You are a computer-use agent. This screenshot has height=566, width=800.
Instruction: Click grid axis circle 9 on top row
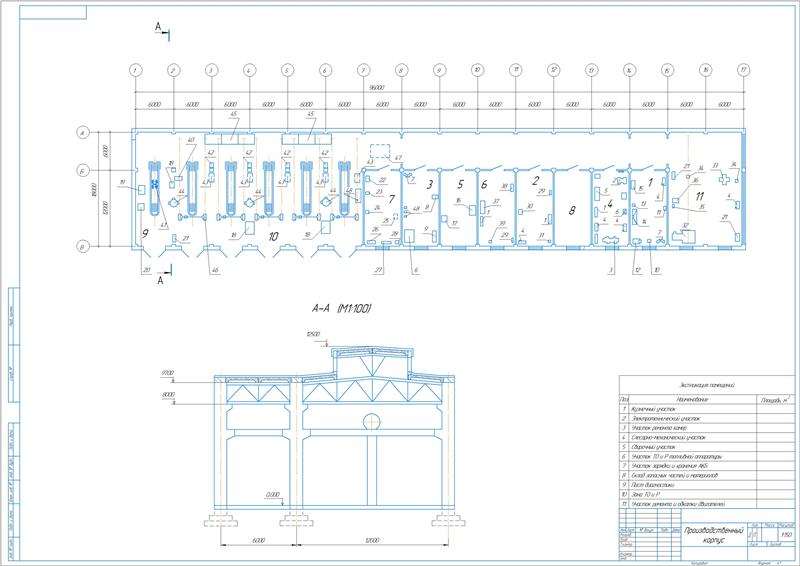[439, 70]
